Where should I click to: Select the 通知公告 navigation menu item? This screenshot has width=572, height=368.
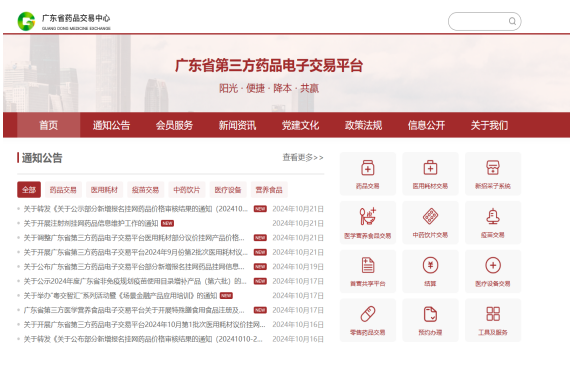point(111,125)
